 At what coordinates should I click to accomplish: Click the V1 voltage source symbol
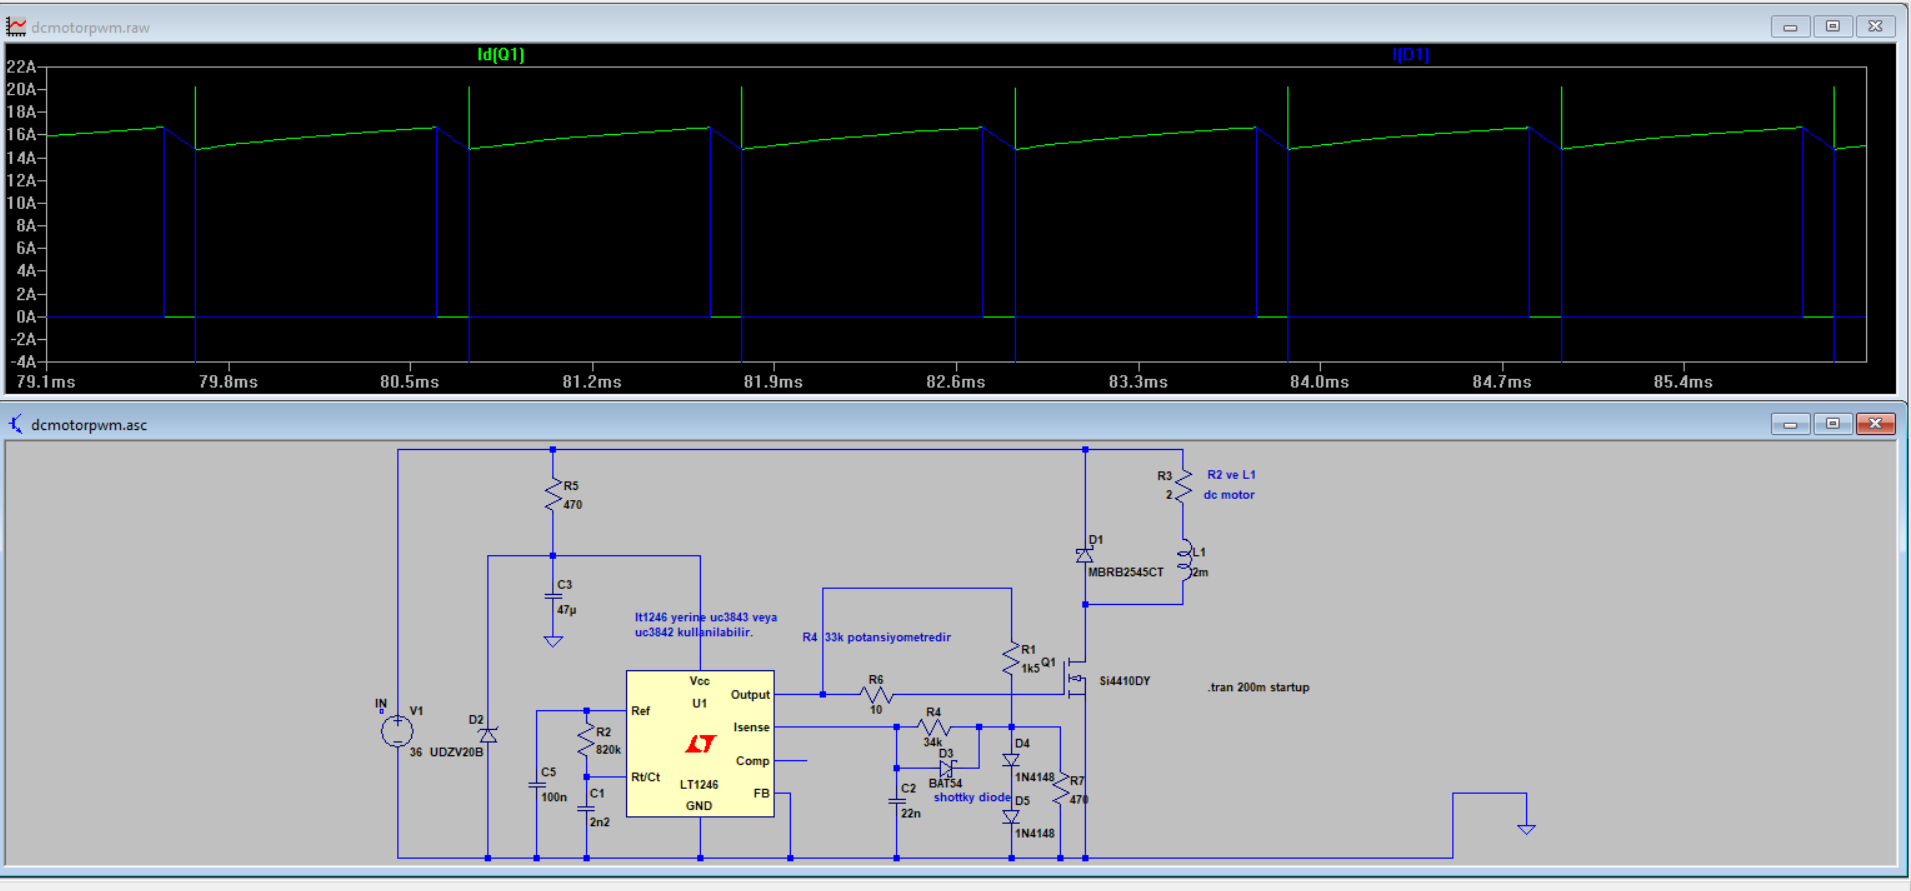(x=397, y=731)
